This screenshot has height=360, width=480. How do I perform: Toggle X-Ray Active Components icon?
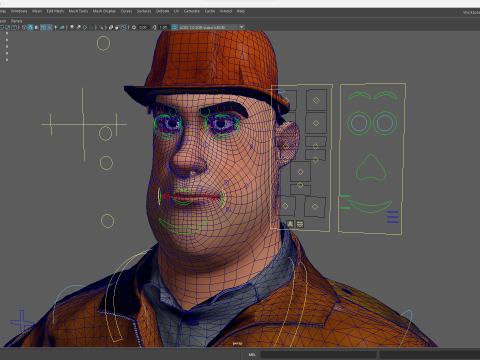click(117, 27)
